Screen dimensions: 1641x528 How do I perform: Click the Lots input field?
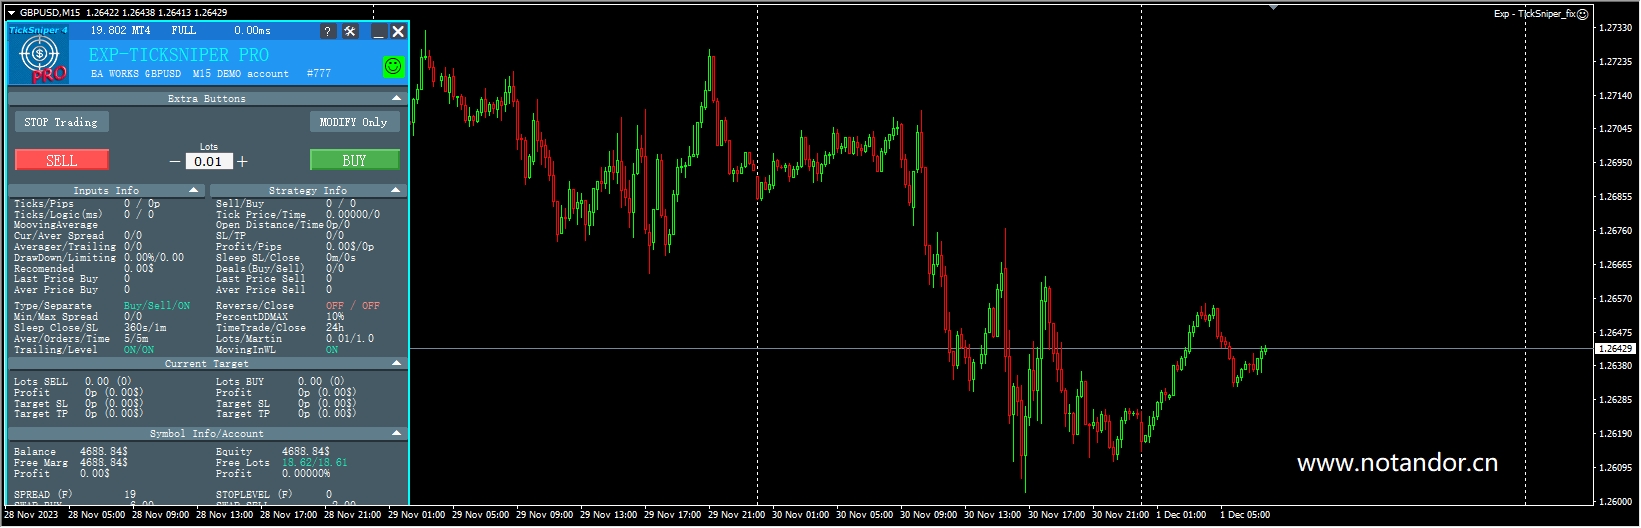208,161
